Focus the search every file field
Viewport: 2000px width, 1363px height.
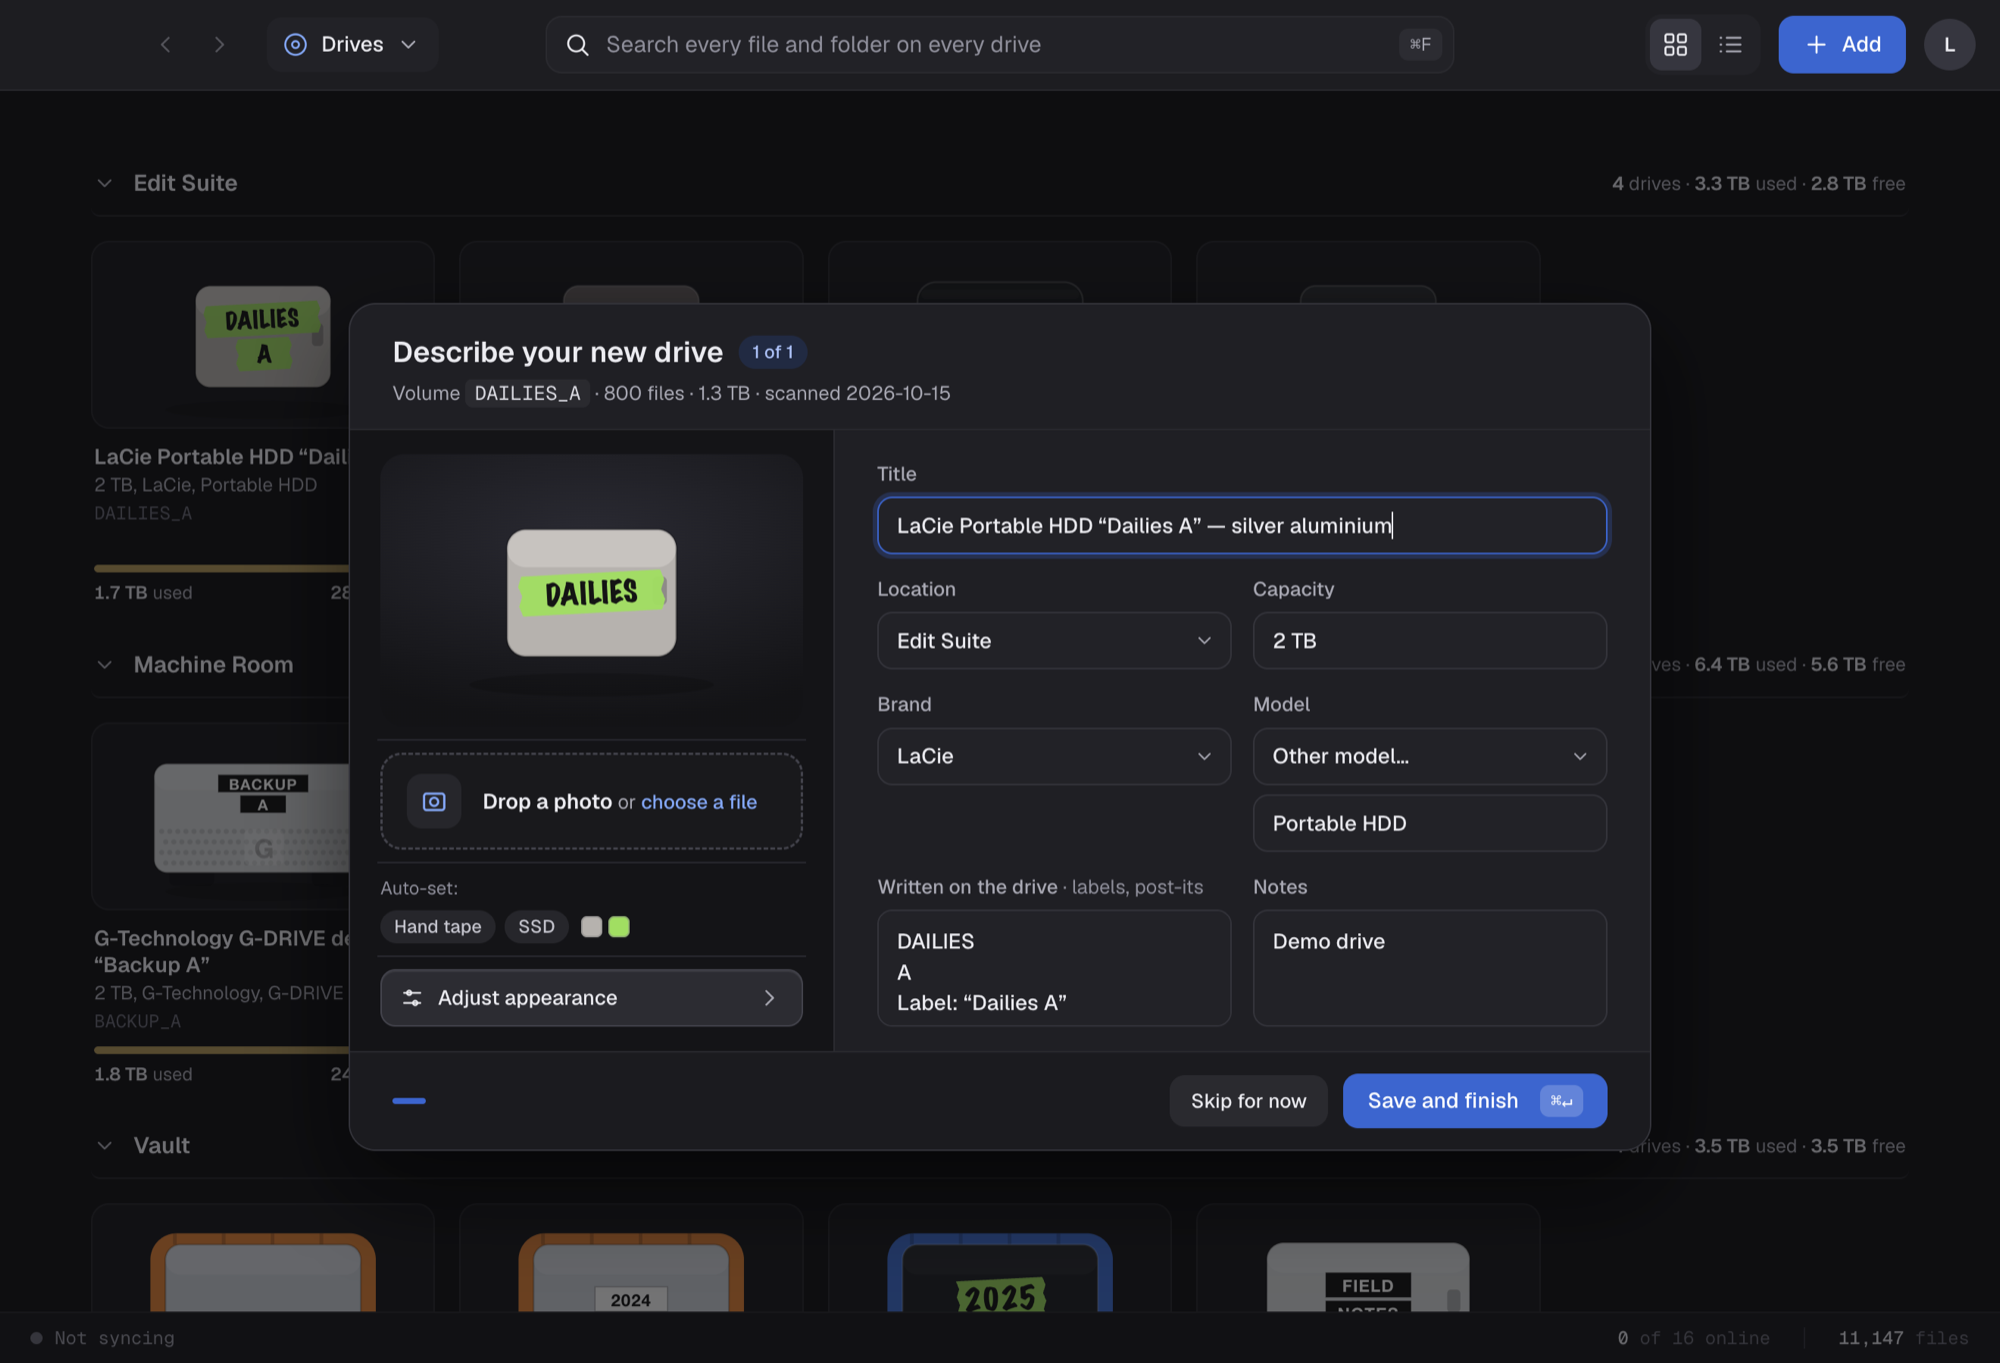tap(999, 44)
